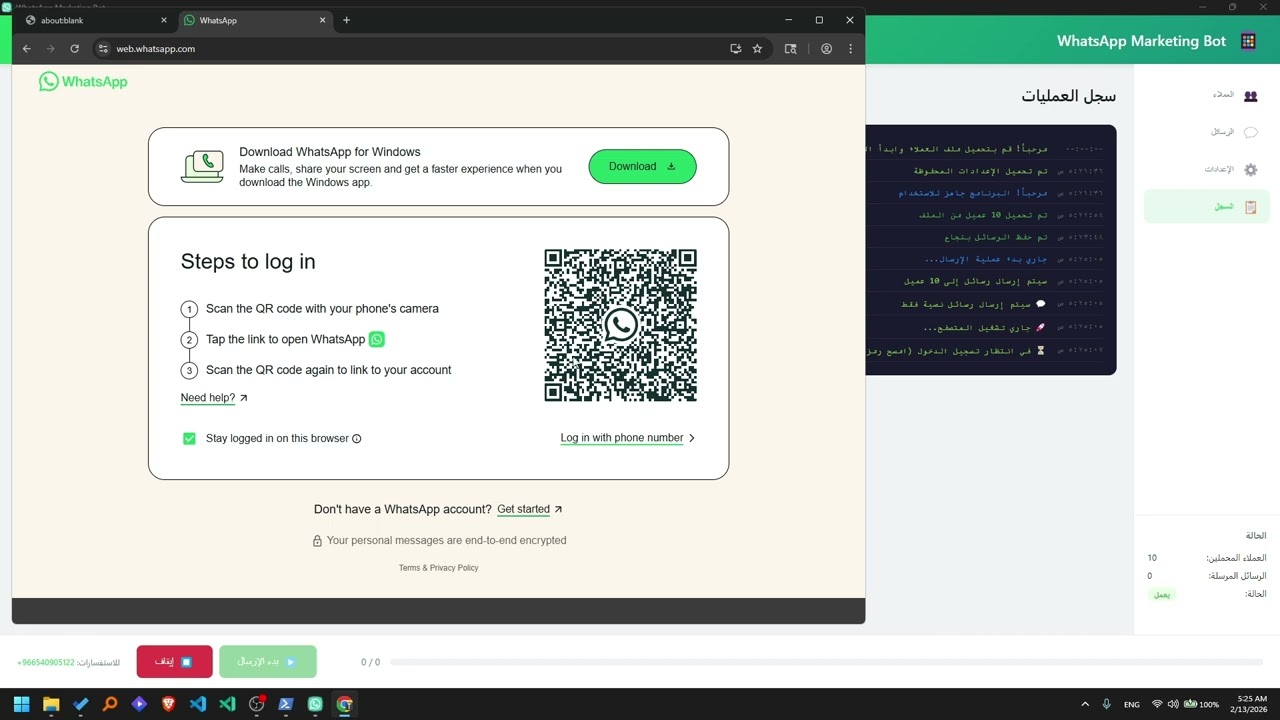The width and height of the screenshot is (1280, 720).
Task: Open the Privacy Policy link
Action: click(454, 568)
